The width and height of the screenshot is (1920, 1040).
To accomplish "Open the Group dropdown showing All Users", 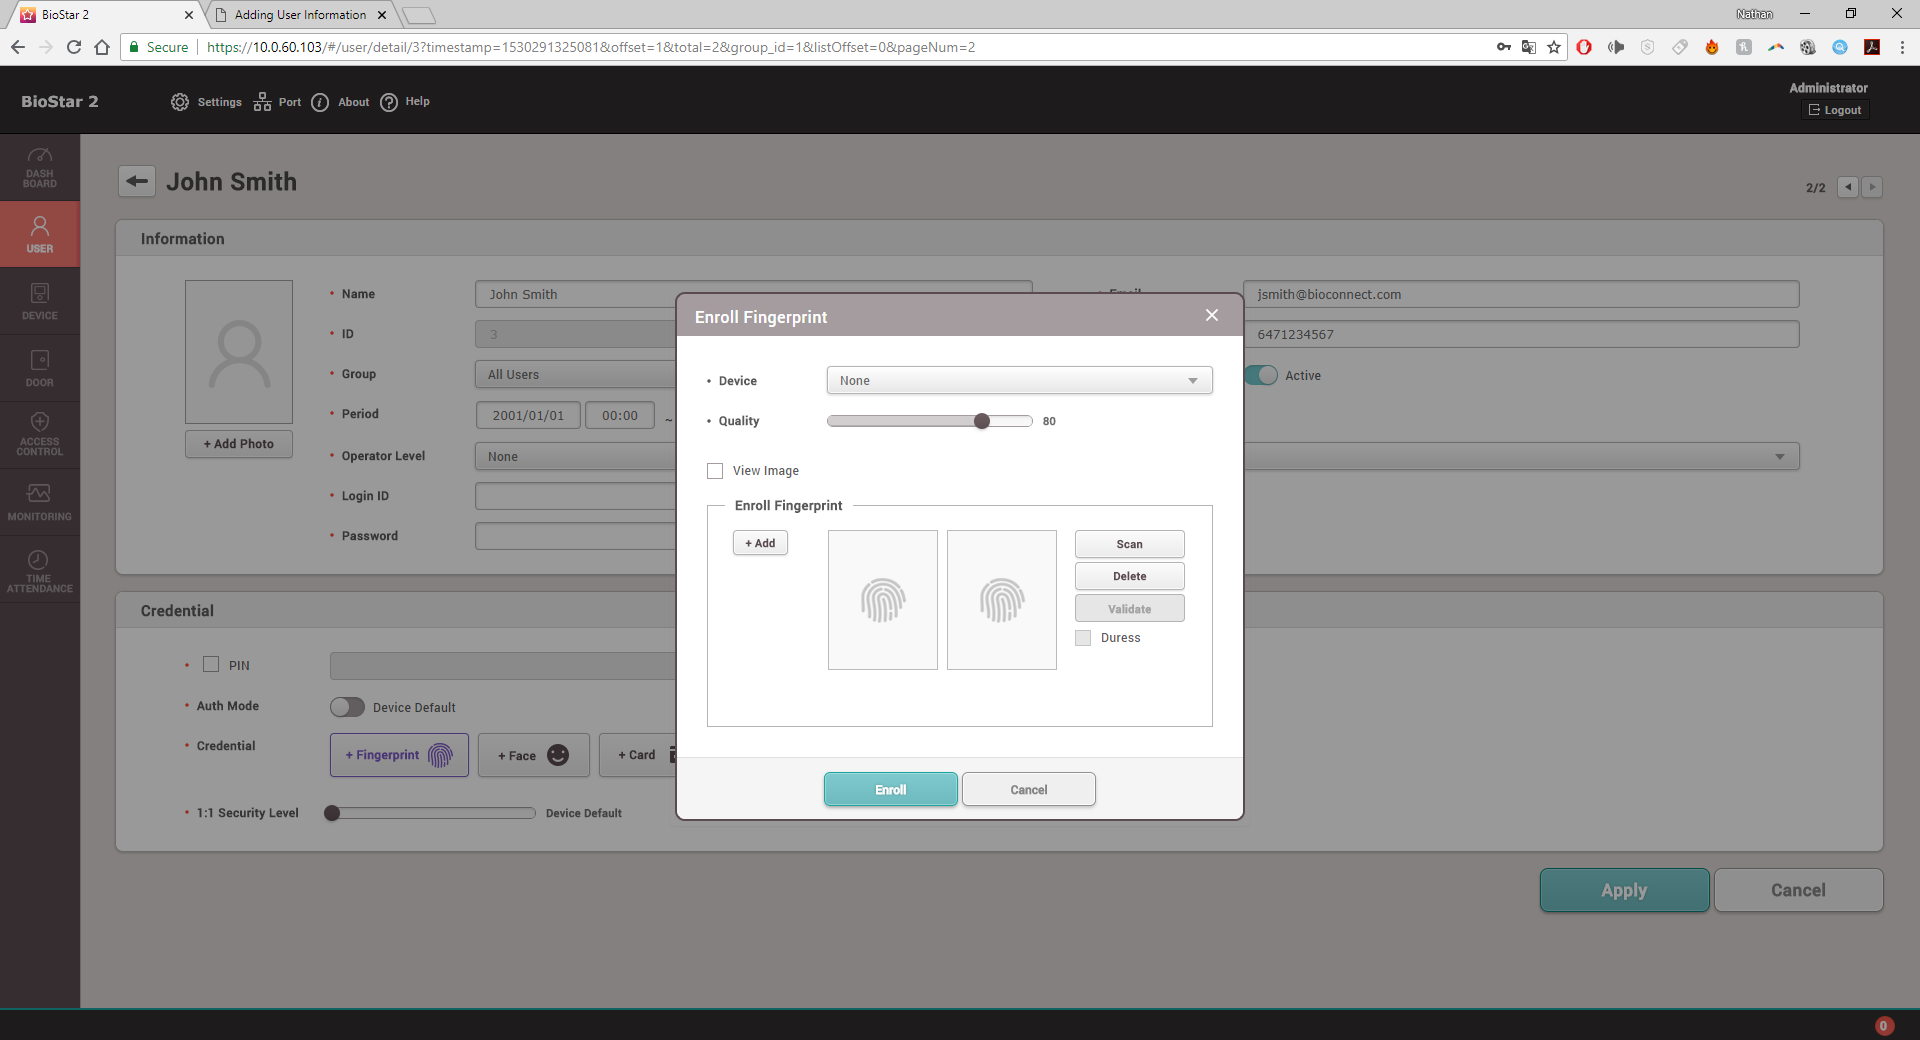I will pos(575,375).
